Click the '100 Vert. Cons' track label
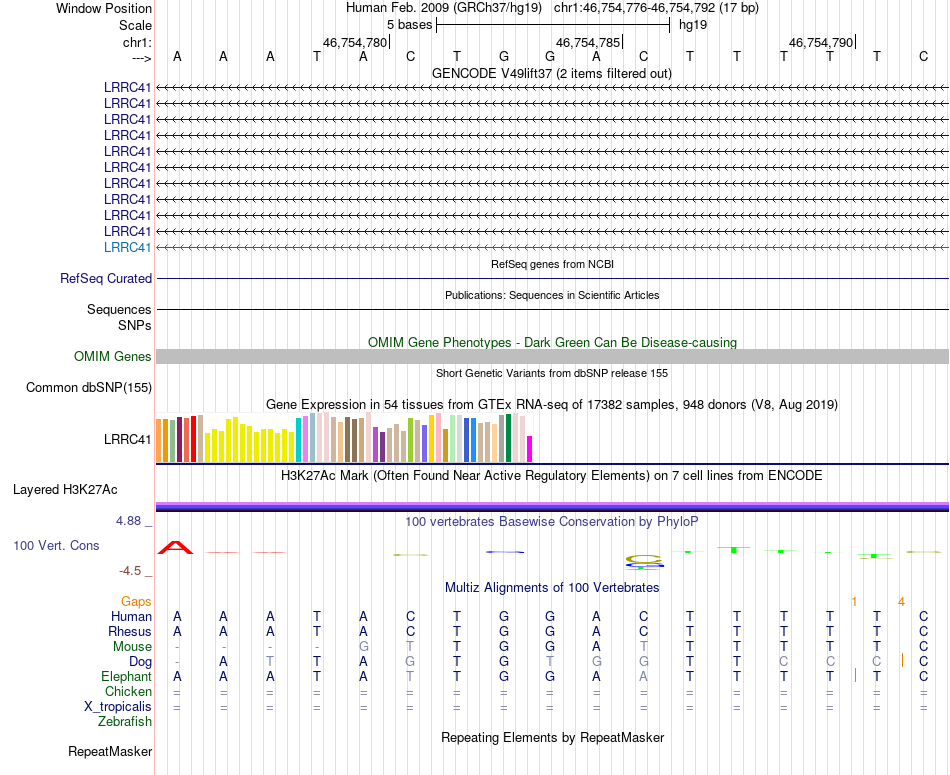Image resolution: width=950 pixels, height=775 pixels. 56,545
